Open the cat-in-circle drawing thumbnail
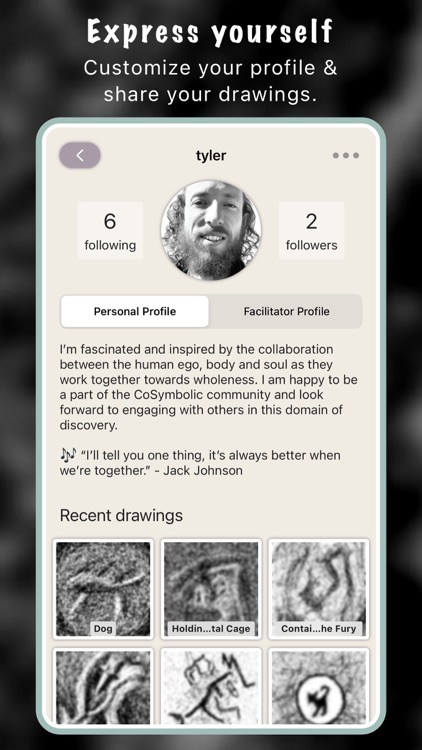This screenshot has width=422, height=750. (319, 686)
